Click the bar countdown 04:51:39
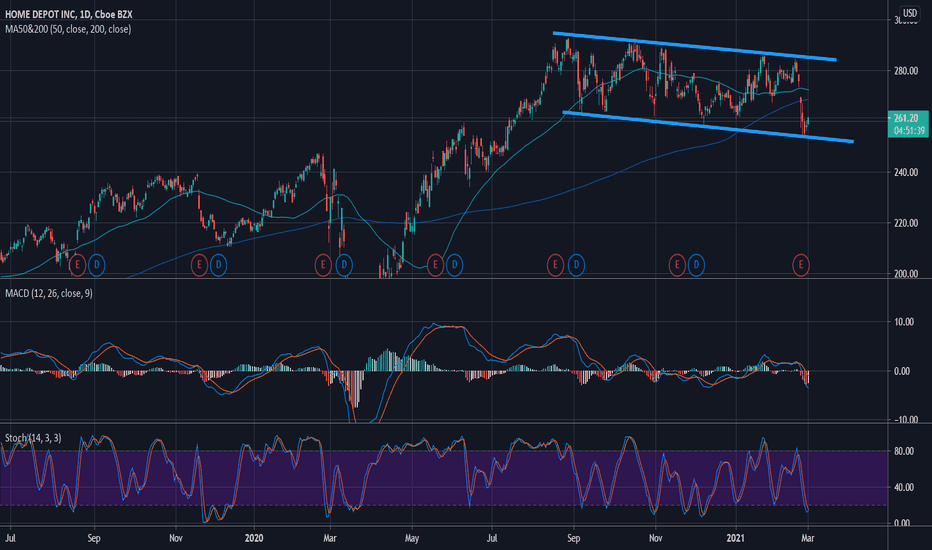The width and height of the screenshot is (932, 550). [909, 131]
